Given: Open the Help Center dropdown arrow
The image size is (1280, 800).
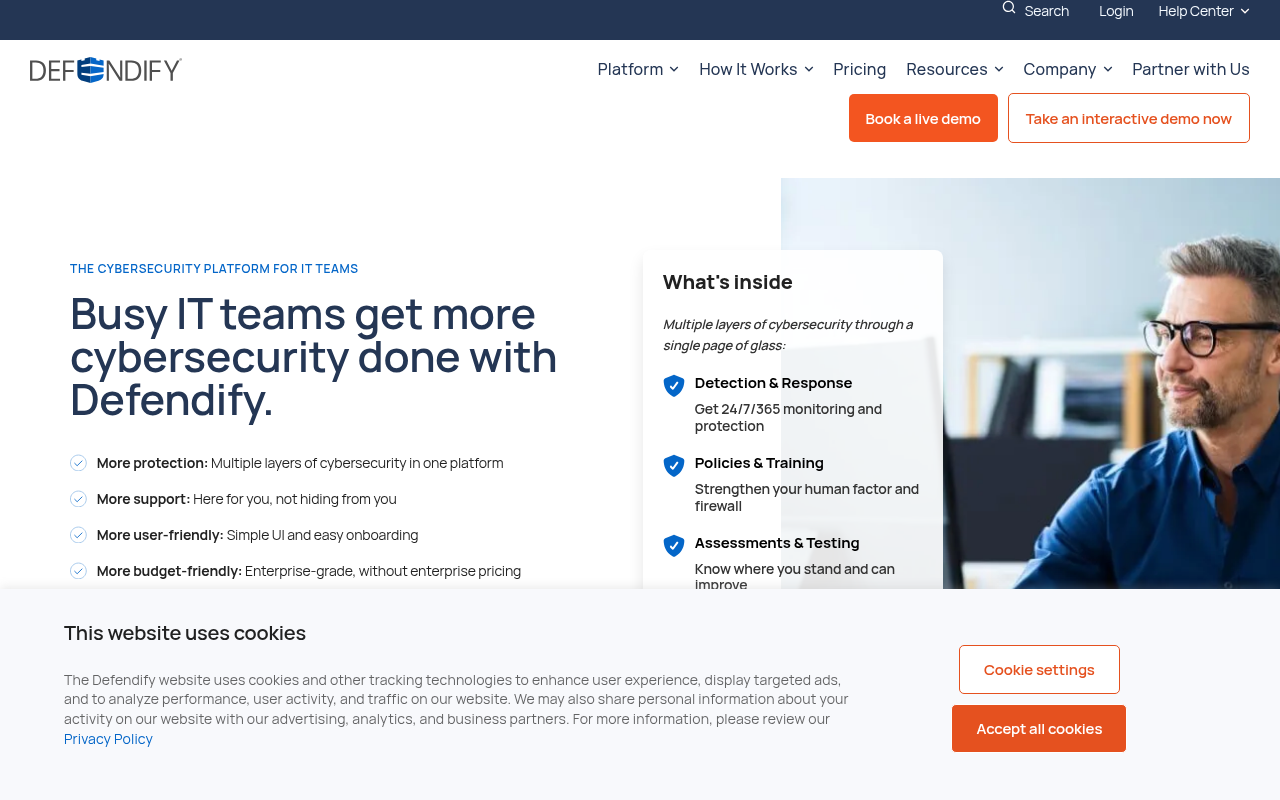Looking at the screenshot, I should (x=1245, y=11).
